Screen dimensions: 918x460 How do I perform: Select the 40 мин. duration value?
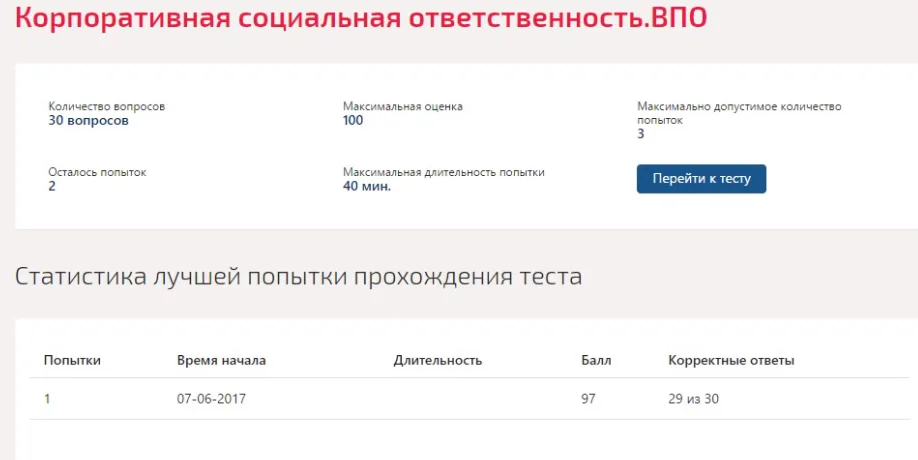(367, 187)
